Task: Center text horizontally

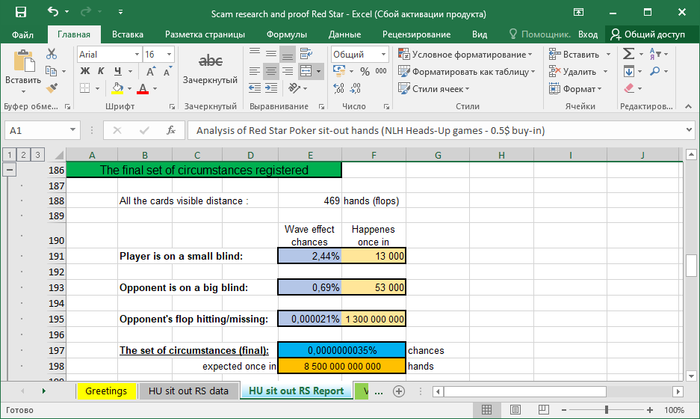Action: (x=271, y=71)
